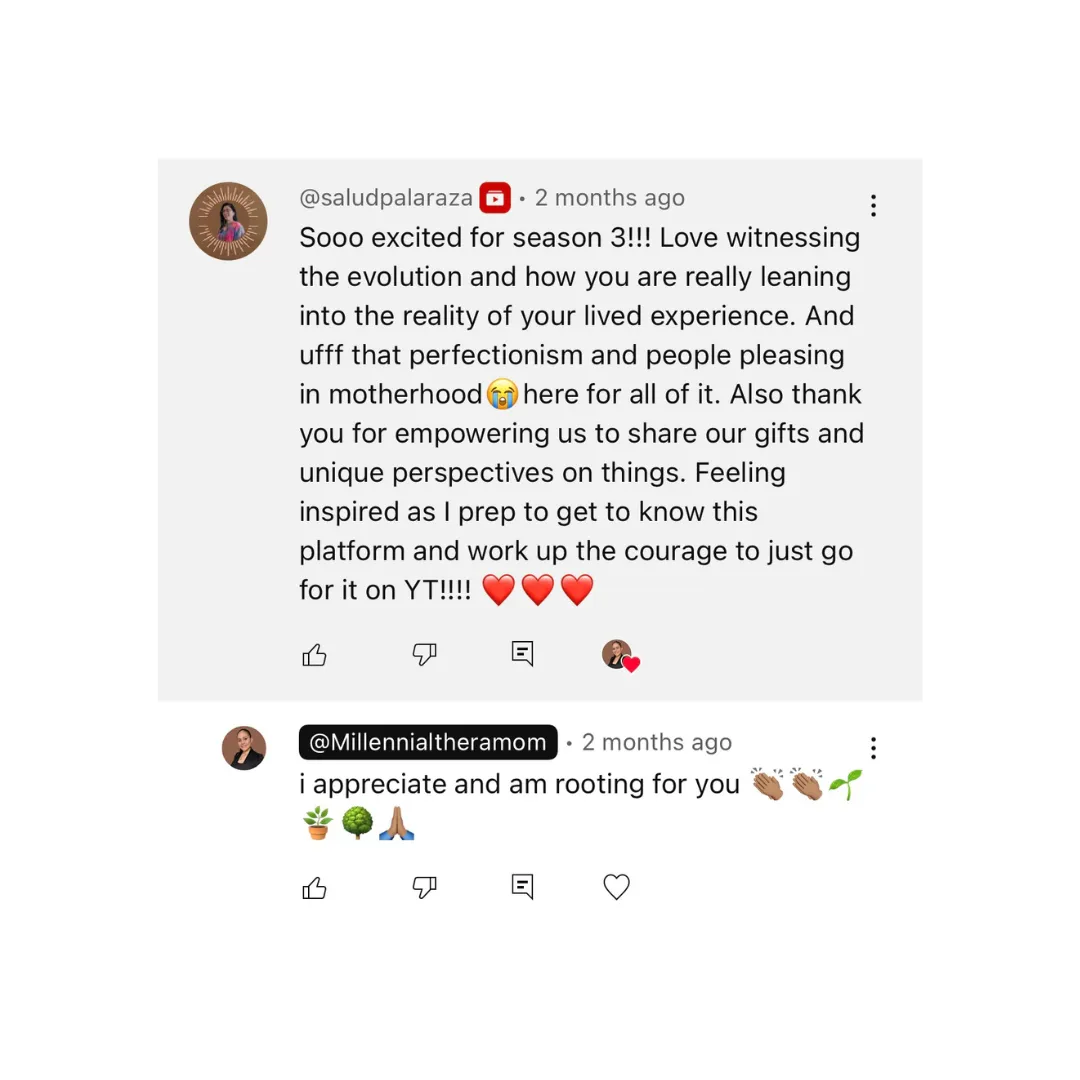The image size is (1080, 1080).
Task: View the round @saludpalaraza profile picture
Action: (x=228, y=221)
